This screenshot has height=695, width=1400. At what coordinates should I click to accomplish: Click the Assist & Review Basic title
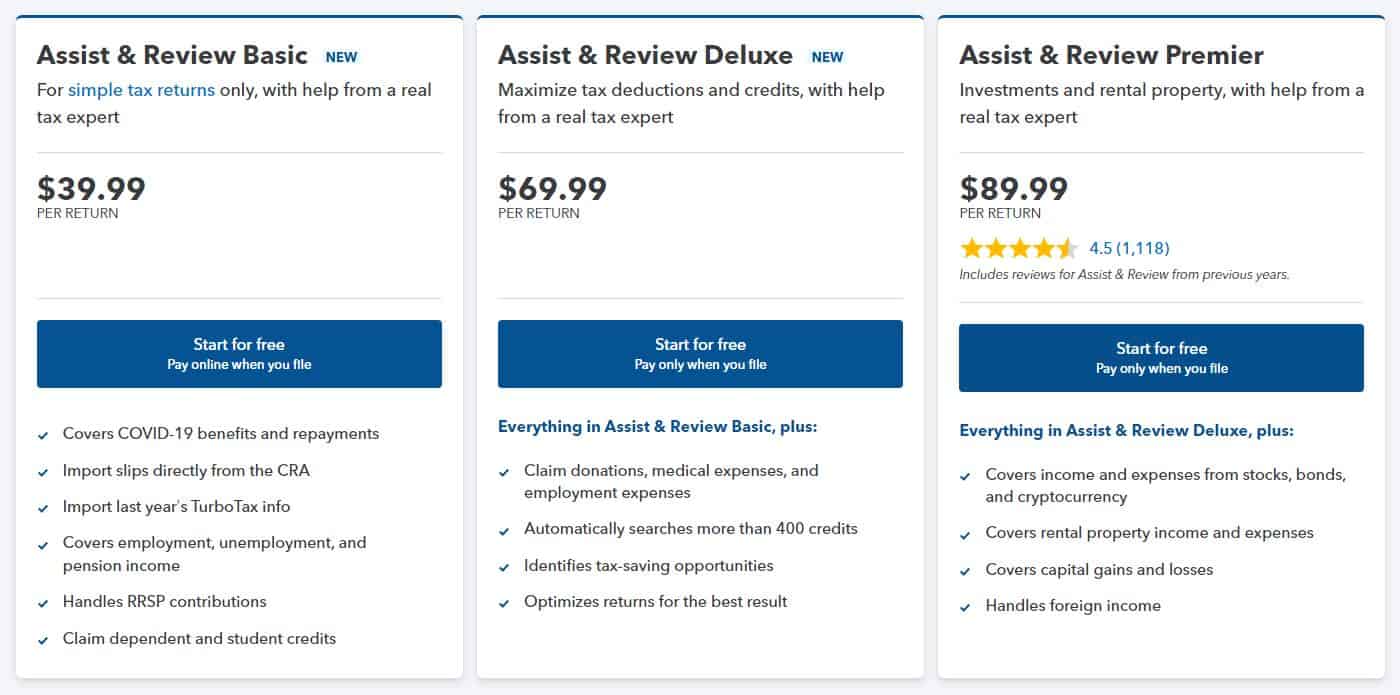172,55
